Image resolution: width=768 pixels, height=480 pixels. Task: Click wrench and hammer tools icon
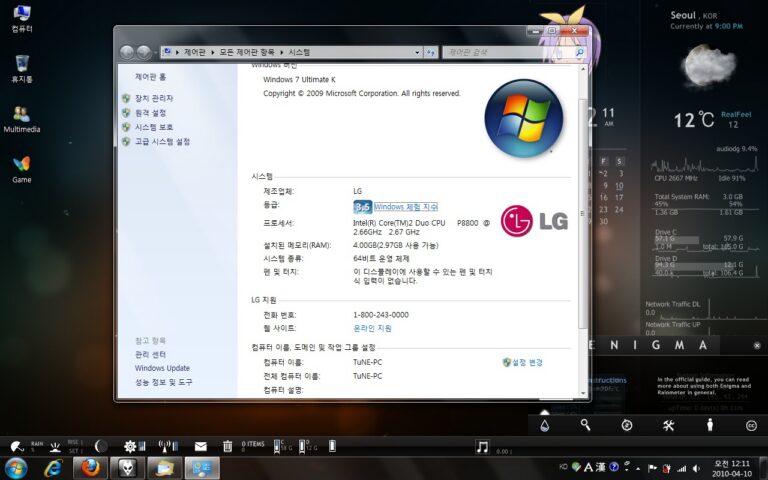pyautogui.click(x=668, y=425)
